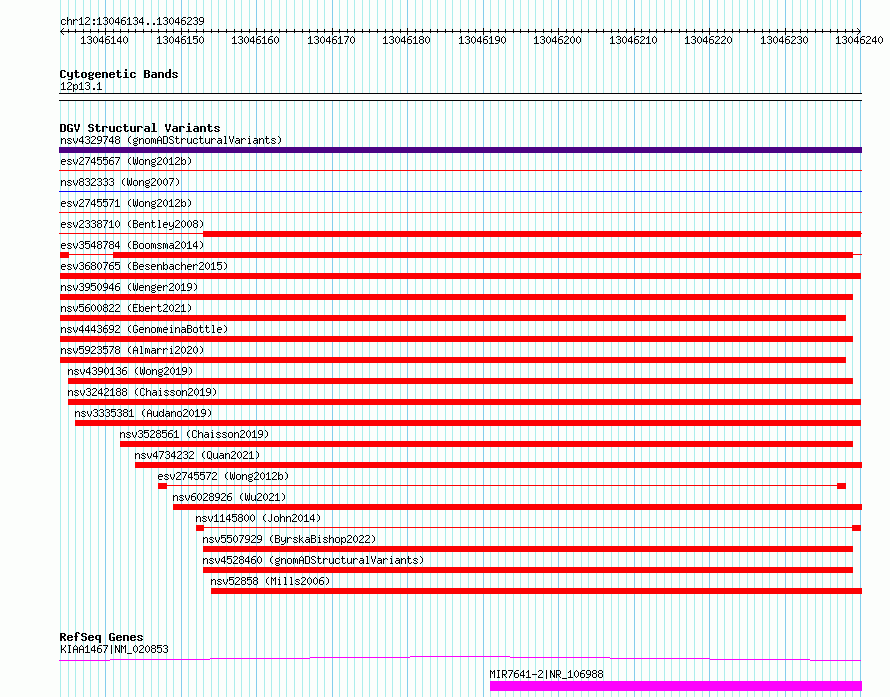Click nsv6028926 (Wu2021) label

click(229, 497)
